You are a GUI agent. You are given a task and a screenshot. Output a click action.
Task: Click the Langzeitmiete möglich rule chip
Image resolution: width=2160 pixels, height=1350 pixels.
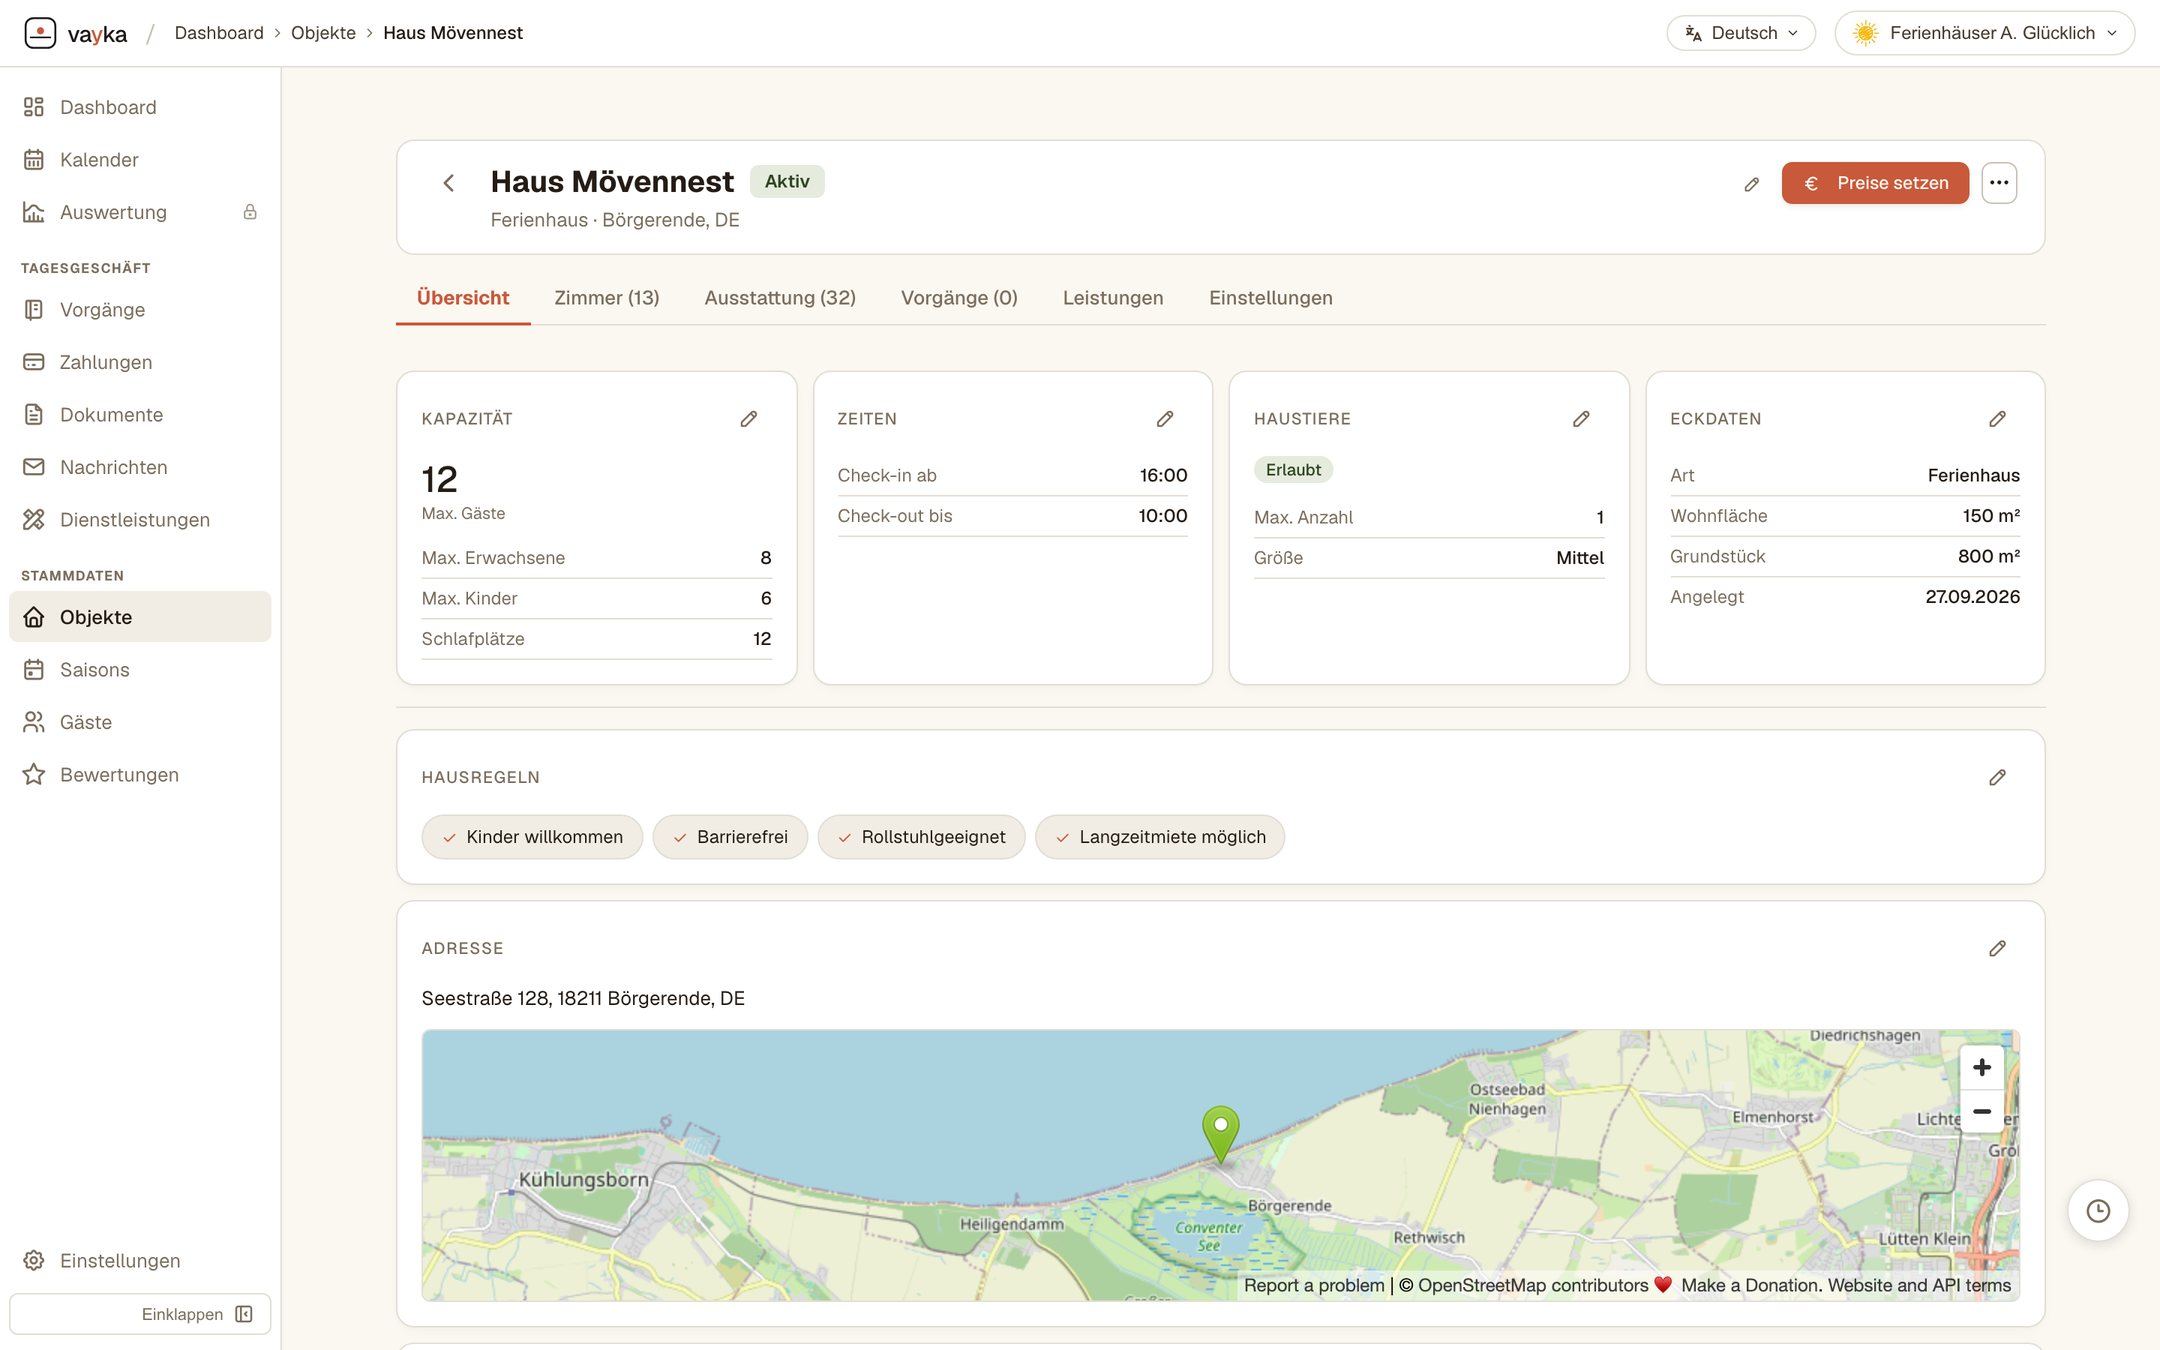[1160, 837]
